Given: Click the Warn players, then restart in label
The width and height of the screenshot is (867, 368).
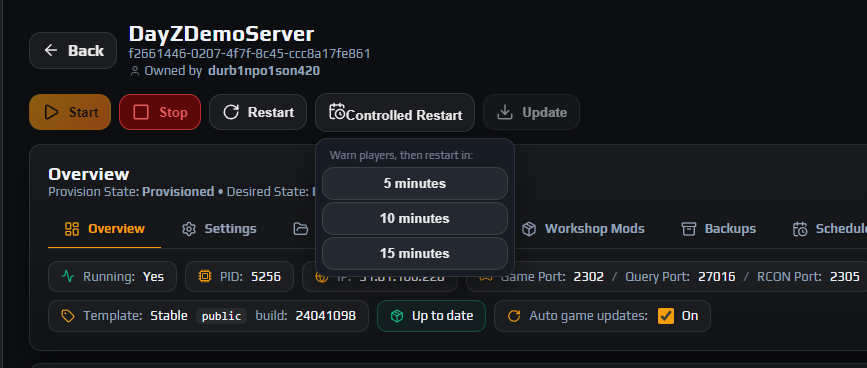Looking at the screenshot, I should coord(401,155).
